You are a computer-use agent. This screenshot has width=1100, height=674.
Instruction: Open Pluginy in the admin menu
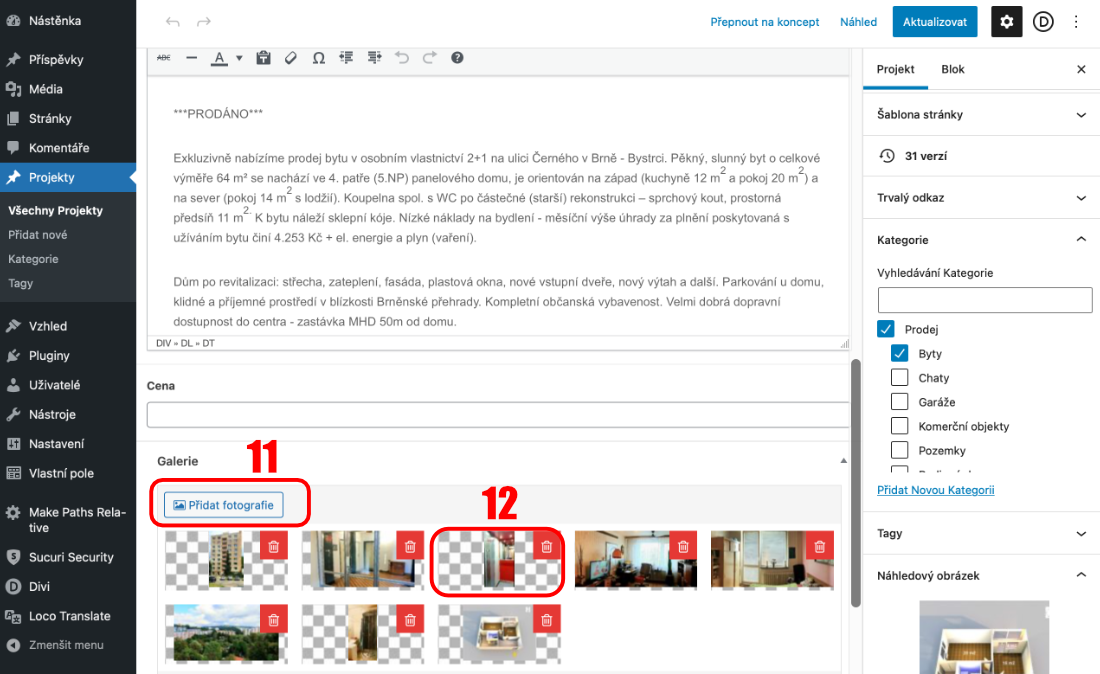point(49,355)
